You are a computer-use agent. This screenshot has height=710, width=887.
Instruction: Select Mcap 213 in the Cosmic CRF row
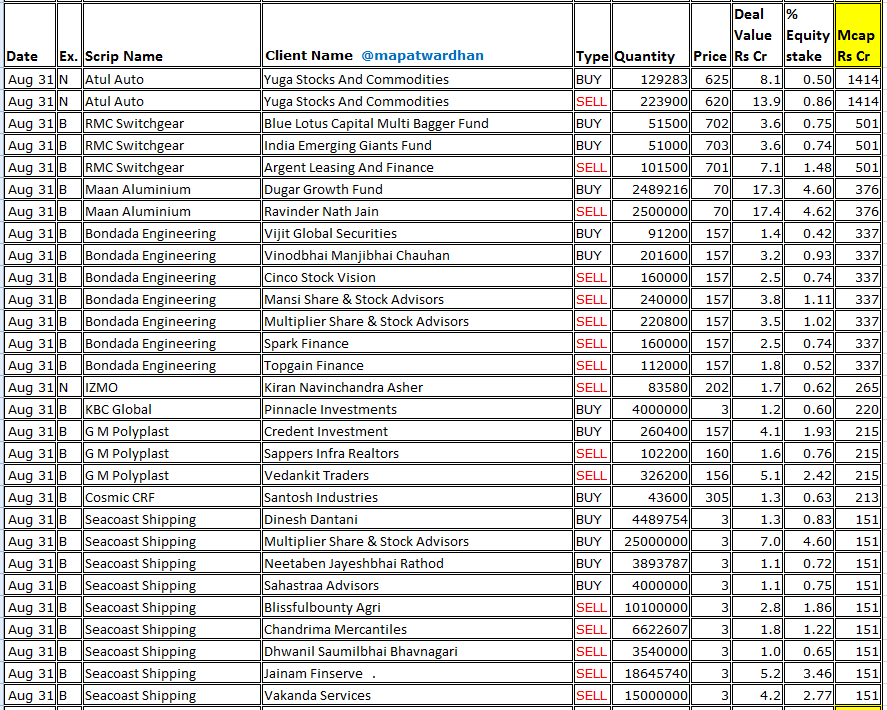tap(858, 498)
